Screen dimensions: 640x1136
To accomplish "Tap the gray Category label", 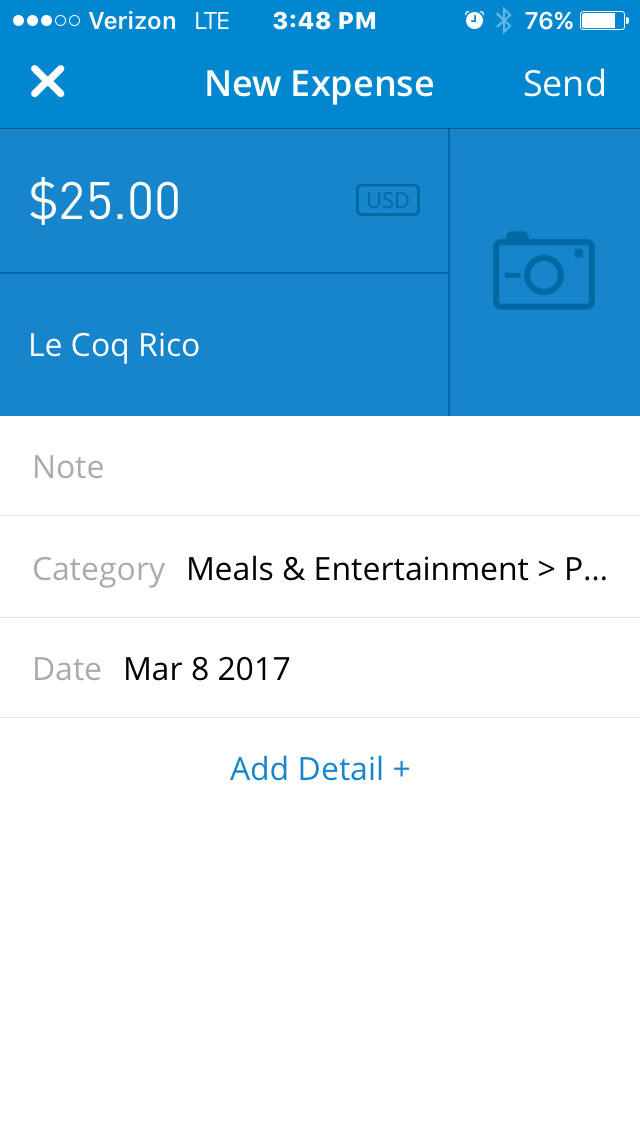I will (98, 568).
